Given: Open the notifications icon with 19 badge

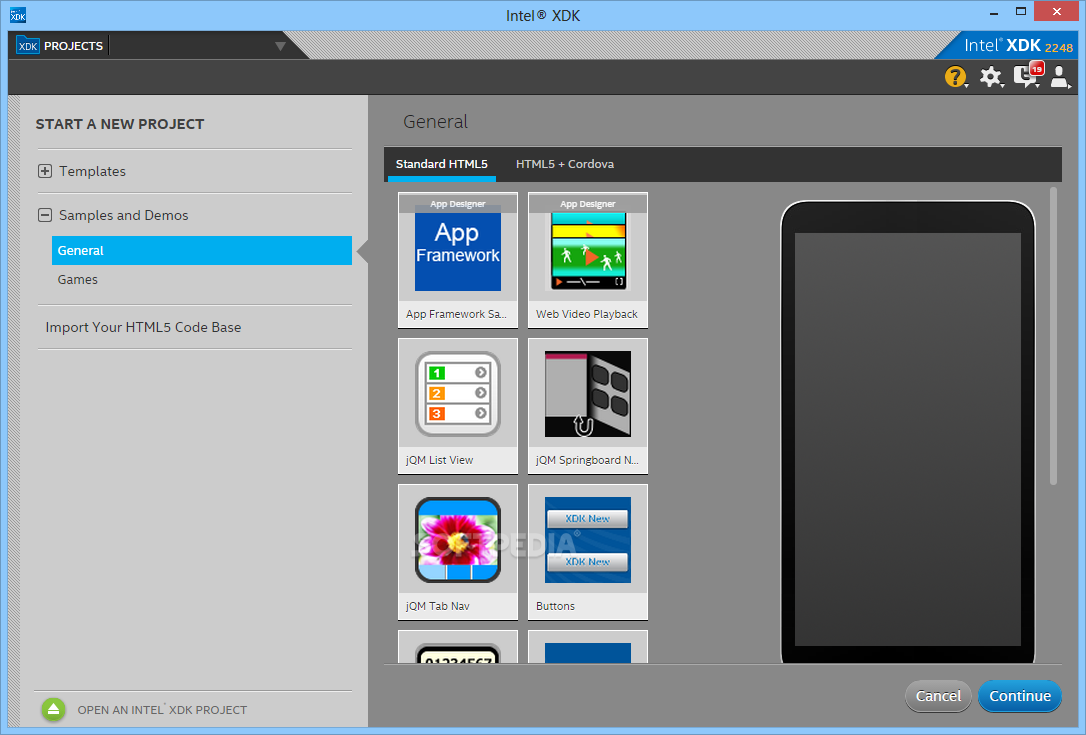Looking at the screenshot, I should click(1027, 76).
